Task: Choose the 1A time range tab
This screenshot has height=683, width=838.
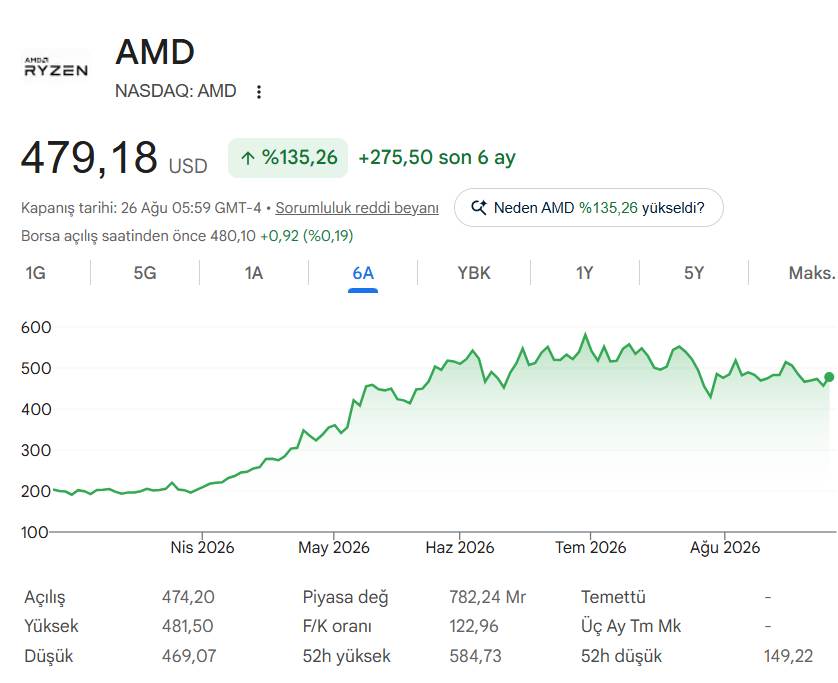Action: coord(254,273)
